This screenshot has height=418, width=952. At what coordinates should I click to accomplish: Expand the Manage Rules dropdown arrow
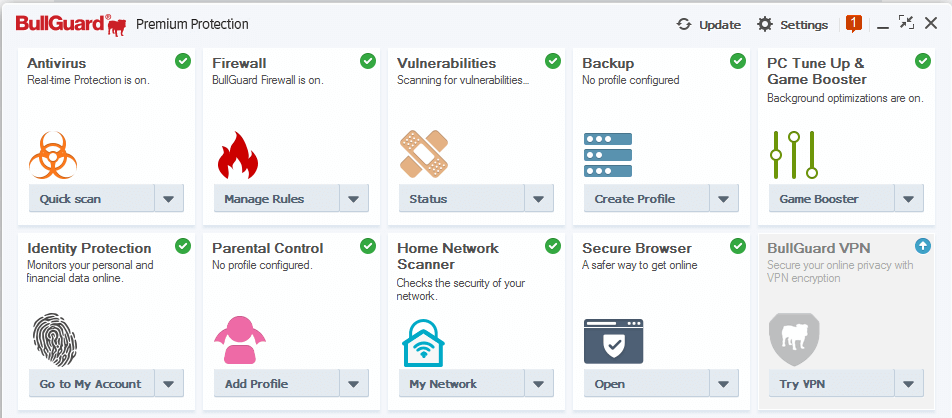click(x=354, y=199)
